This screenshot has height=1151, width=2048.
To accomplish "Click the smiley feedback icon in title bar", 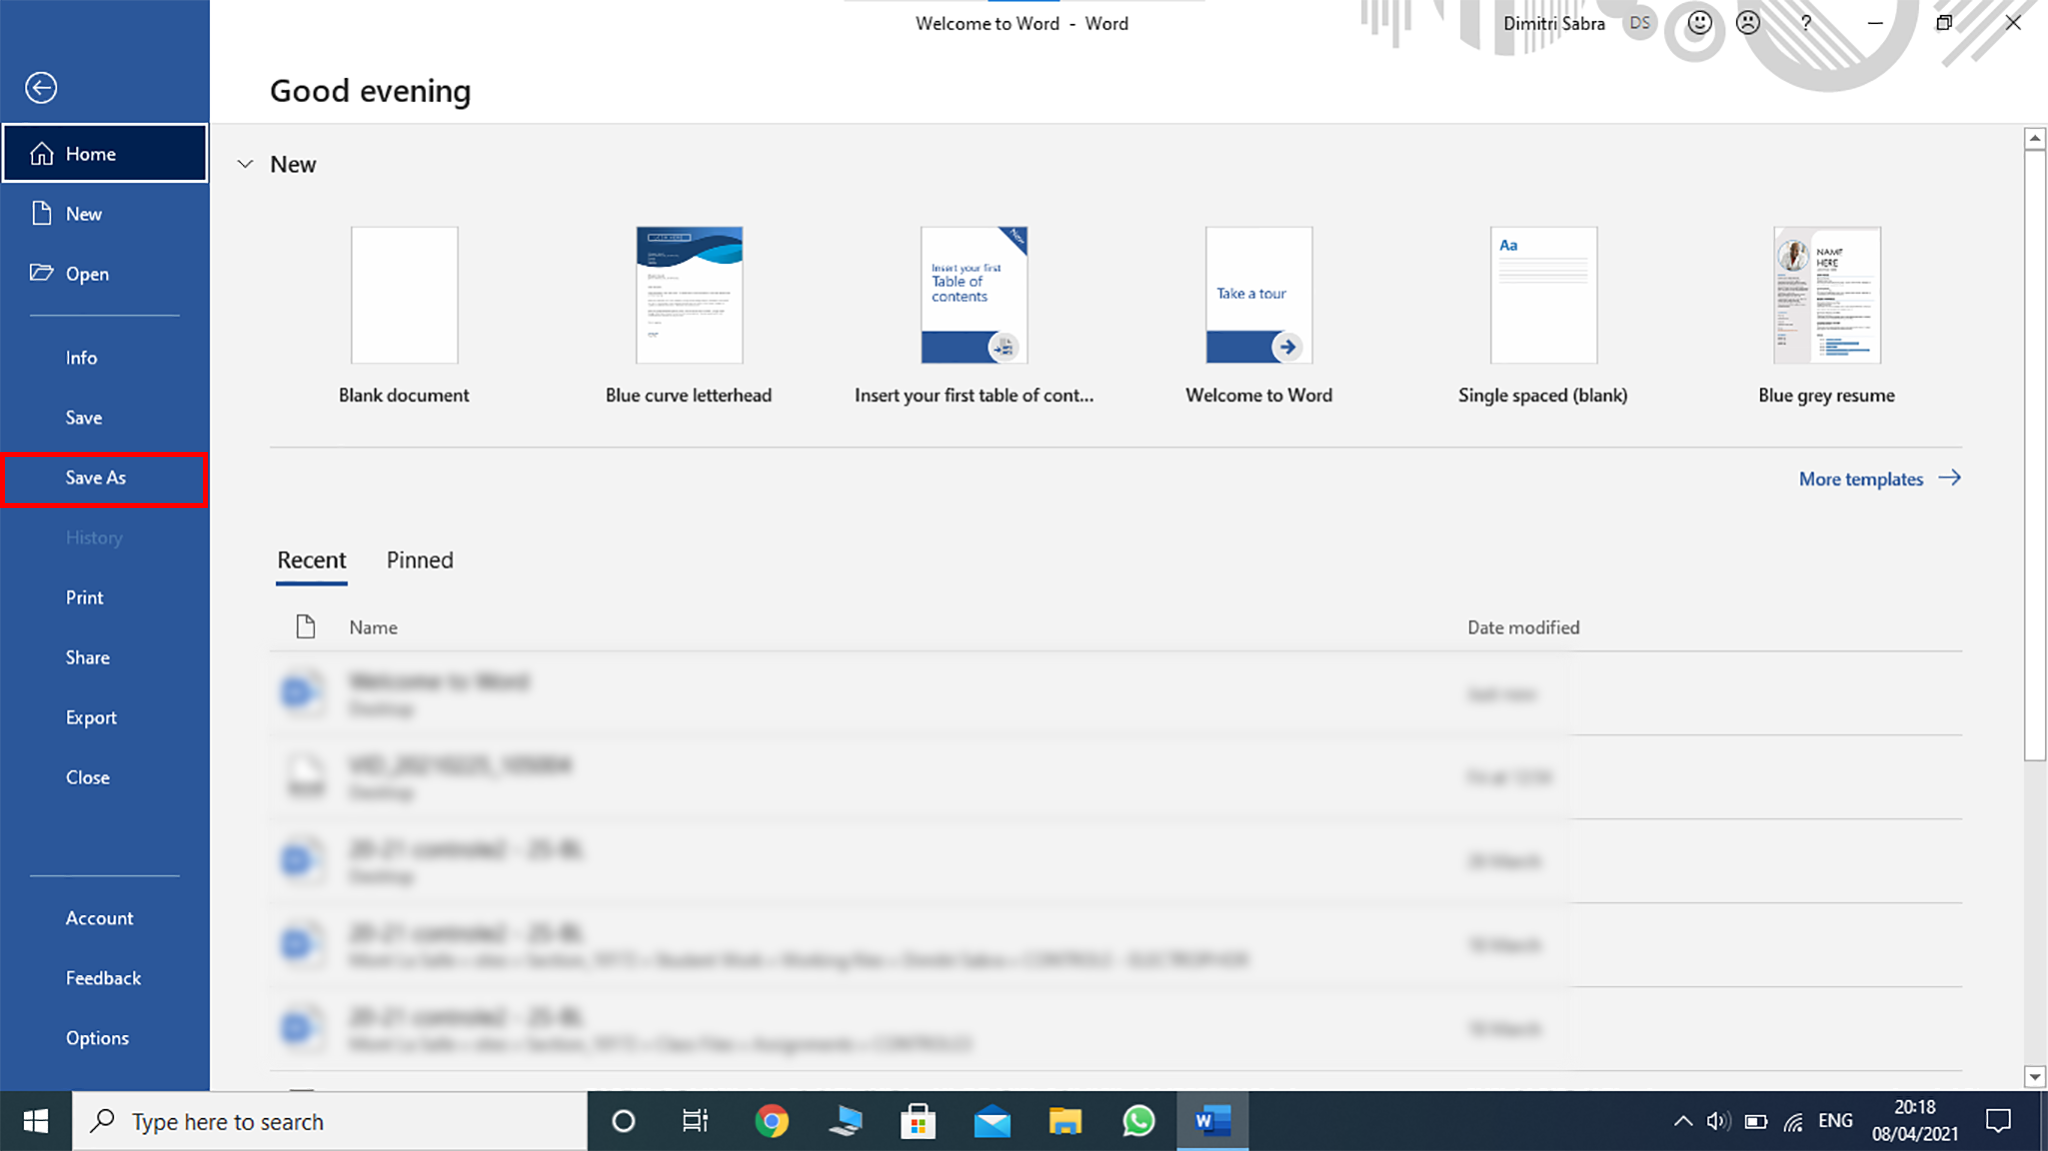I will [x=1698, y=23].
